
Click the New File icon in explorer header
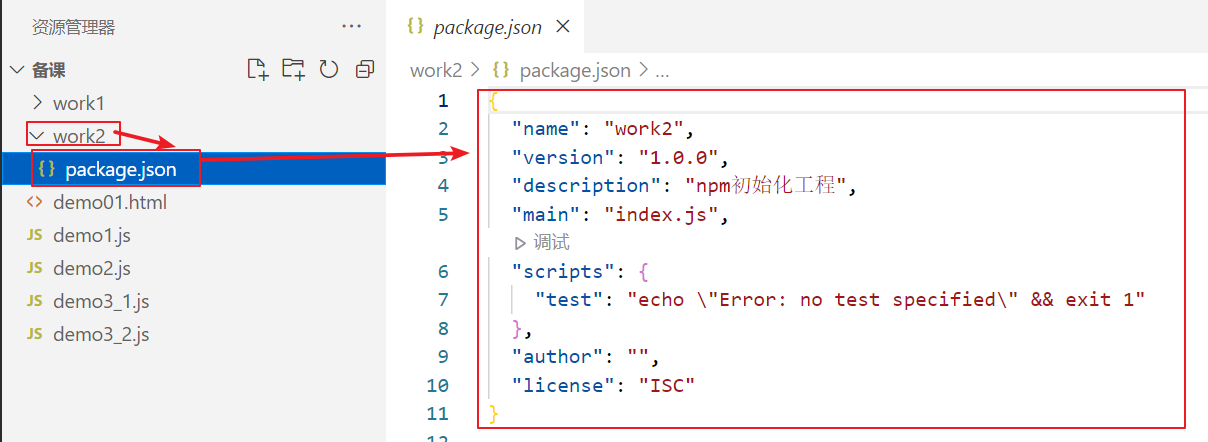[258, 69]
